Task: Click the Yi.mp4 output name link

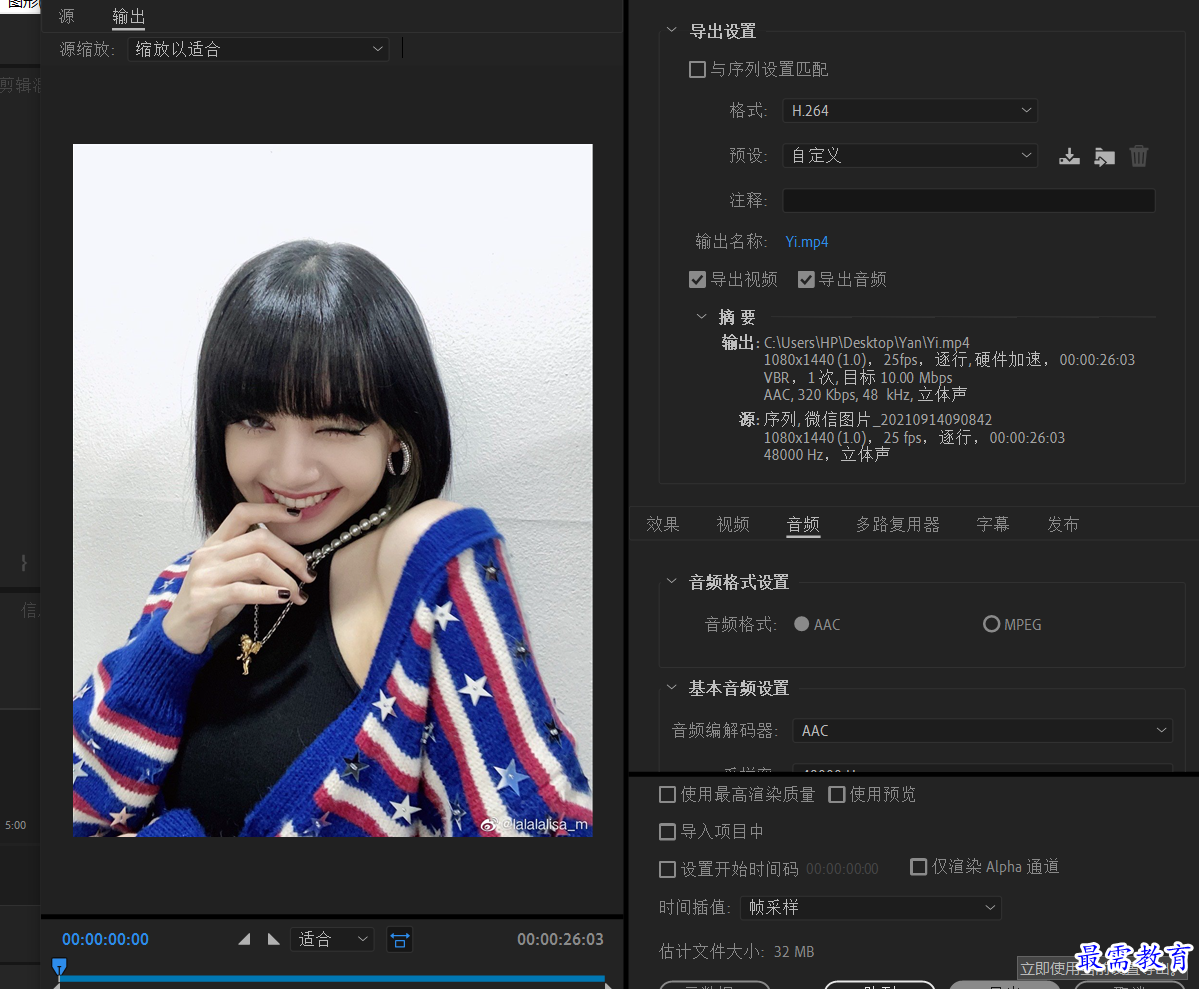Action: [x=807, y=242]
